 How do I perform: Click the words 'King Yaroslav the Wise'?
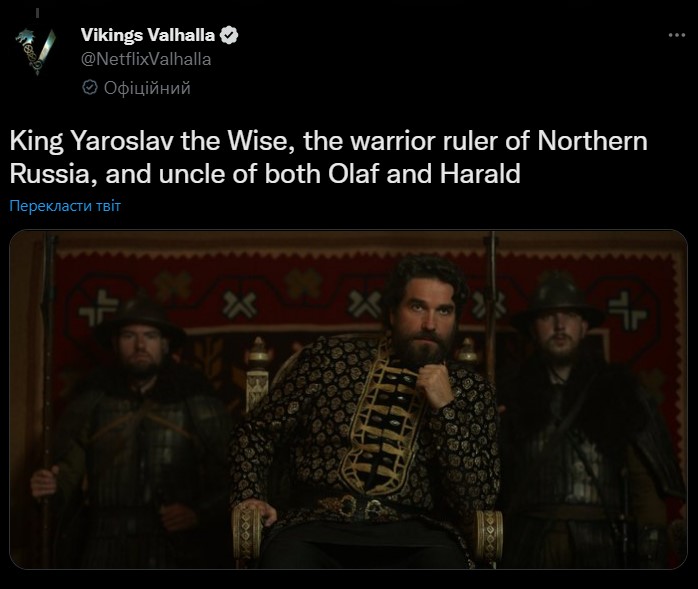[x=152, y=141]
